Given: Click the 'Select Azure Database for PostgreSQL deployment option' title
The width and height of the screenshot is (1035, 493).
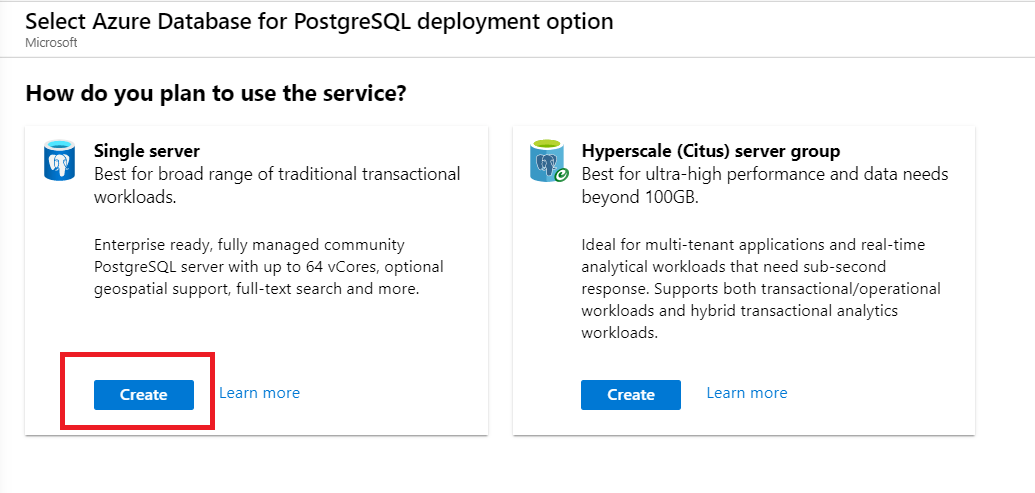Looking at the screenshot, I should 319,21.
